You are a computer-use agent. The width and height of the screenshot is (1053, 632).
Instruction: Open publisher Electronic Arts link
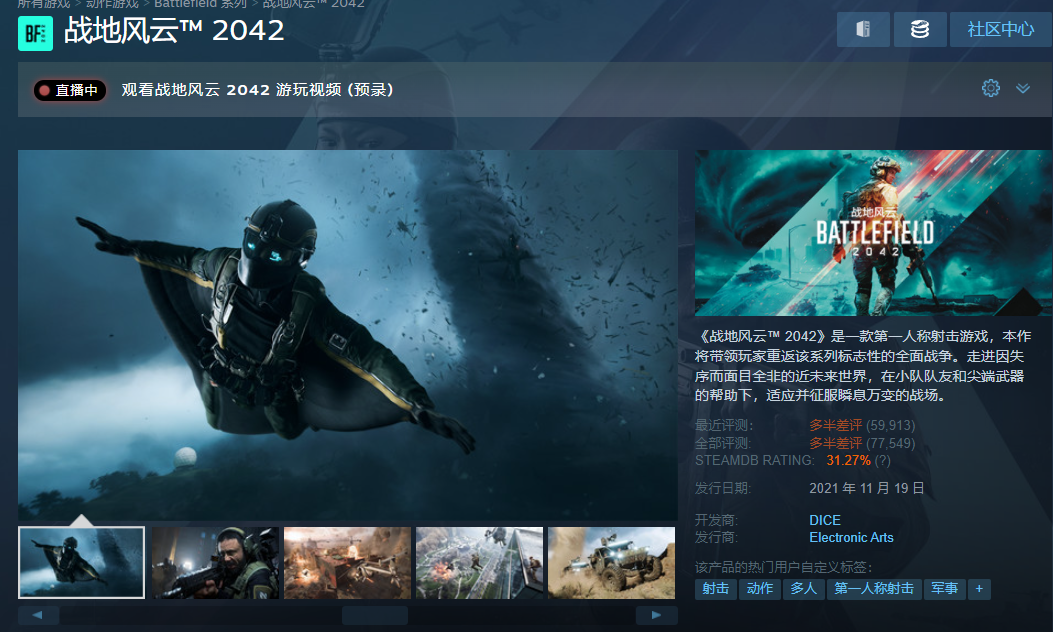(852, 538)
